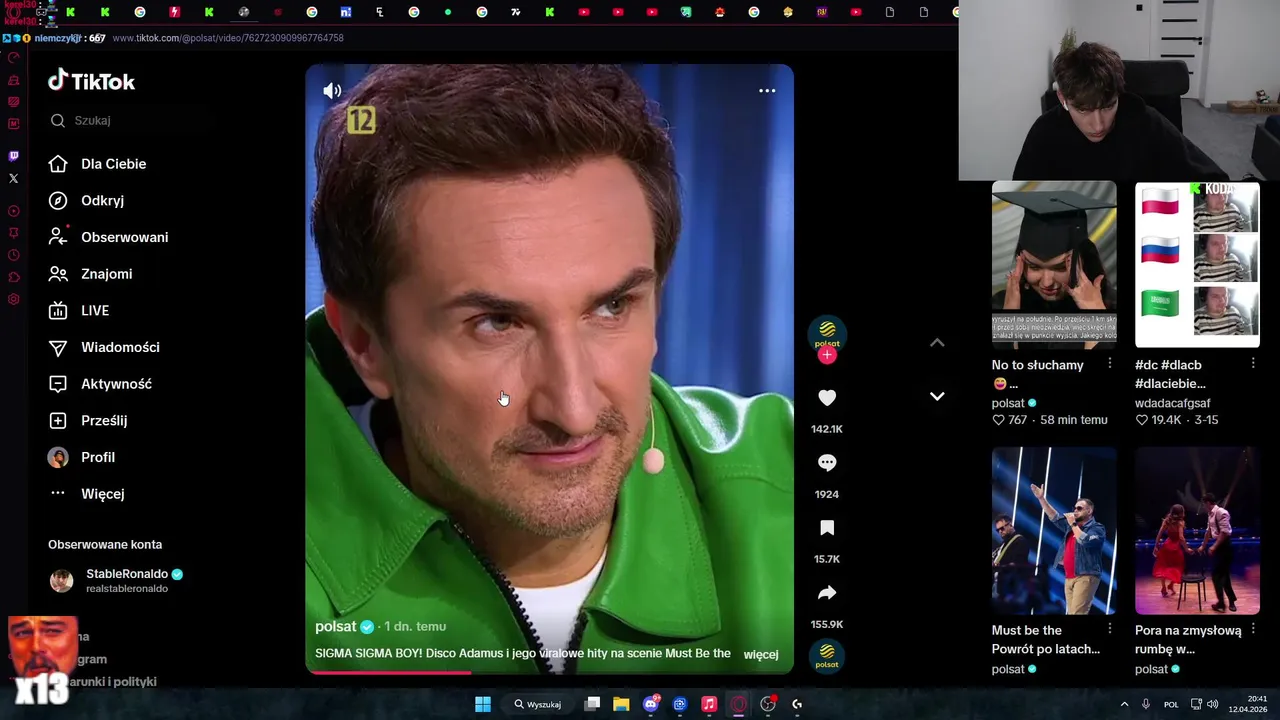Open the 'No to słuchamy' video title
Screen dimensions: 1280x720
pos(1038,374)
